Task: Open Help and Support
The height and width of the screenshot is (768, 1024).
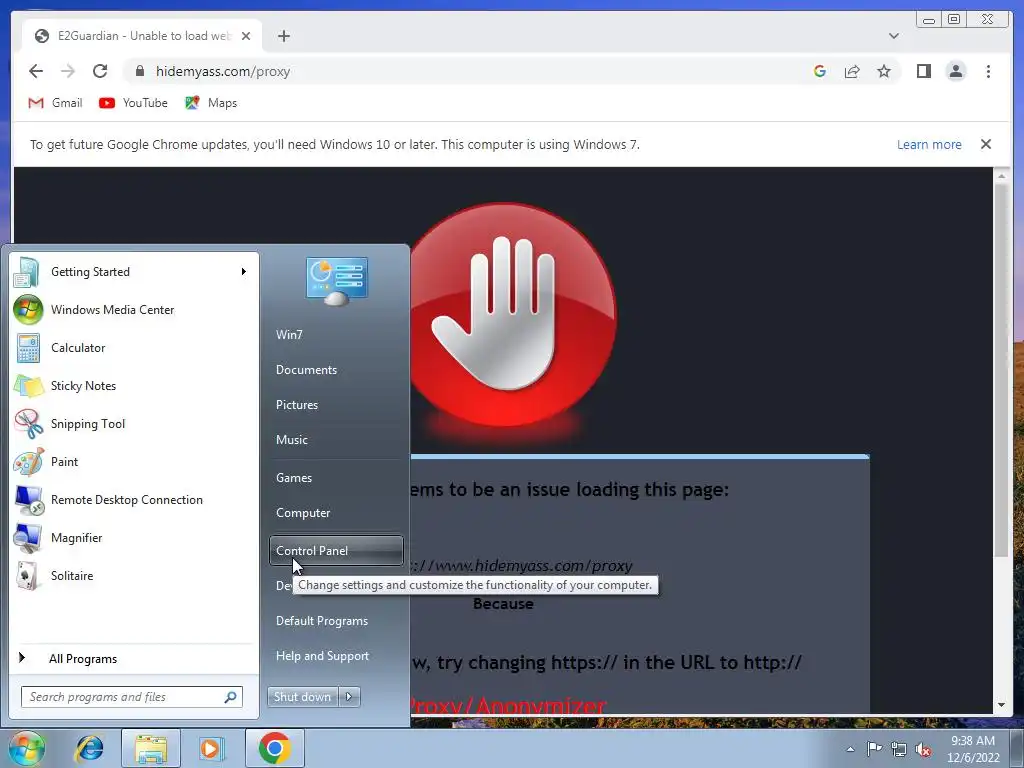Action: 336,656
